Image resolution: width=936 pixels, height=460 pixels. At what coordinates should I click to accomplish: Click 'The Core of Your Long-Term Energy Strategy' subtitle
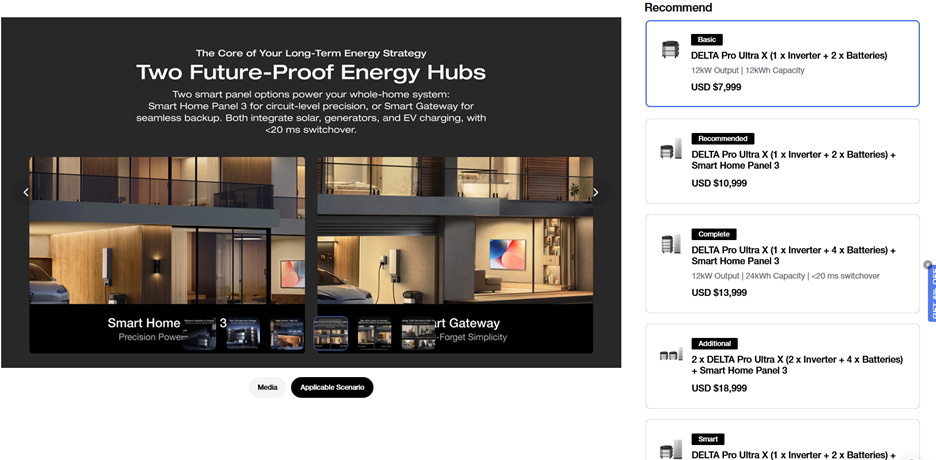tap(311, 53)
